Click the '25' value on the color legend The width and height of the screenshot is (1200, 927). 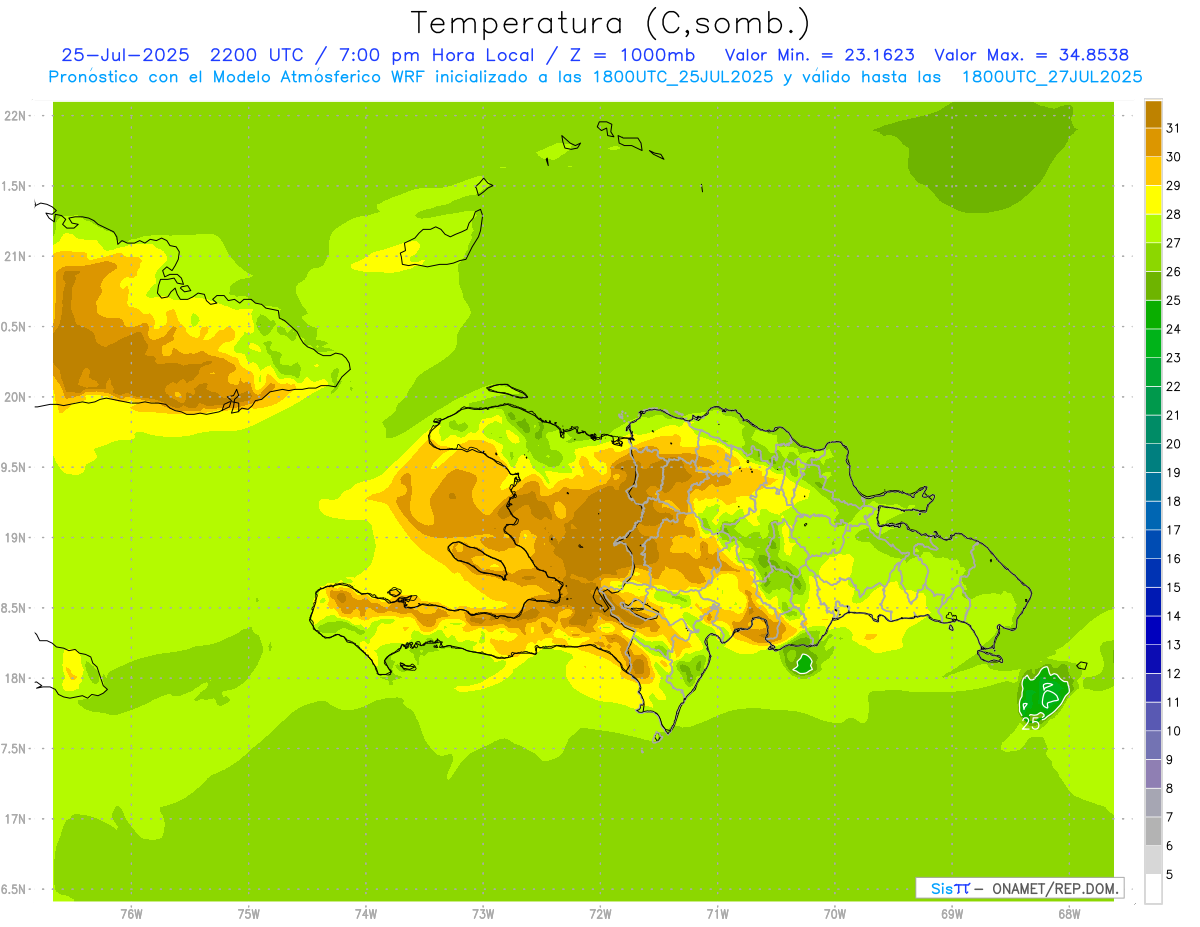(x=1174, y=301)
